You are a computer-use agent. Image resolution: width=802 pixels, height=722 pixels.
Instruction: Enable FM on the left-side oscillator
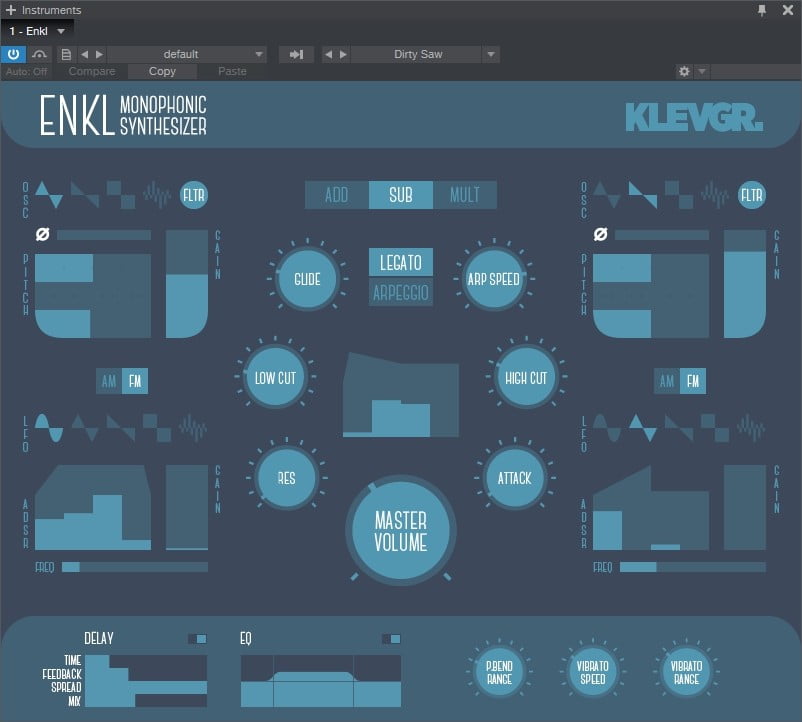135,381
